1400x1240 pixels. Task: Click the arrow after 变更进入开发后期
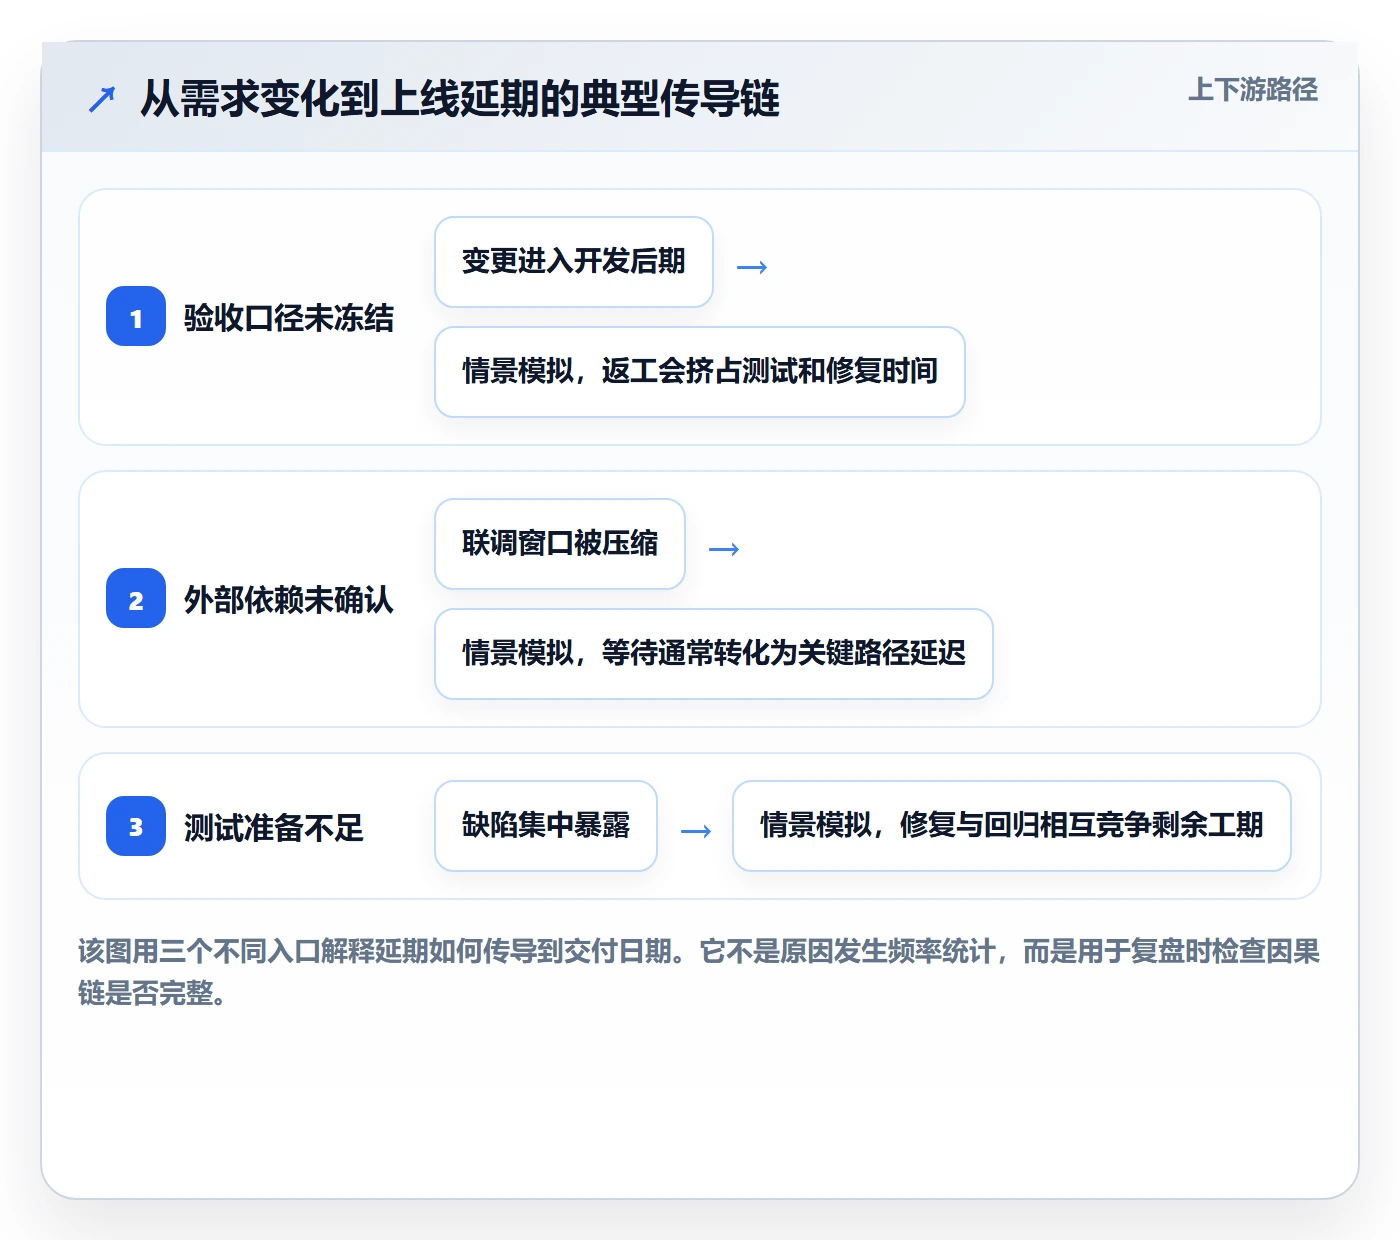[x=752, y=267]
